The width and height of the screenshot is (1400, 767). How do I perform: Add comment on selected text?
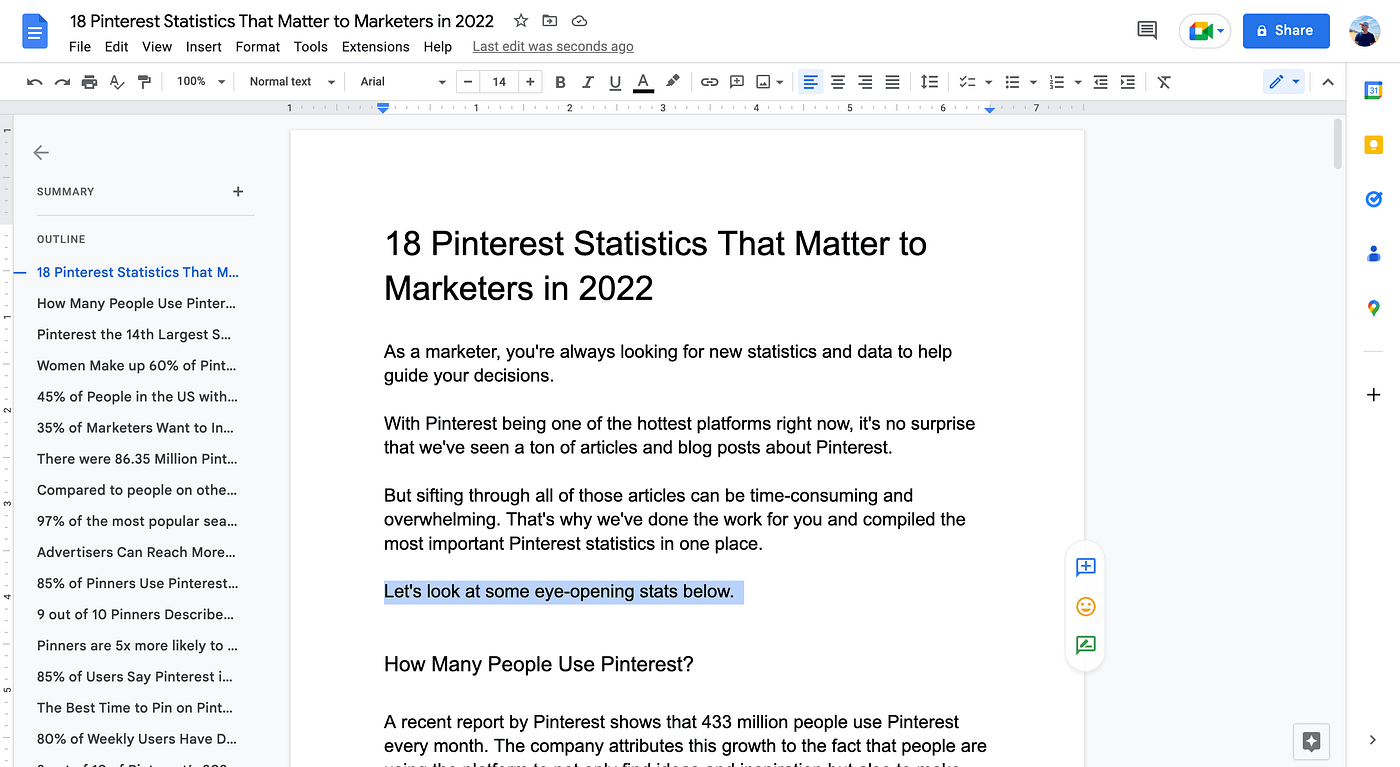pos(1085,567)
